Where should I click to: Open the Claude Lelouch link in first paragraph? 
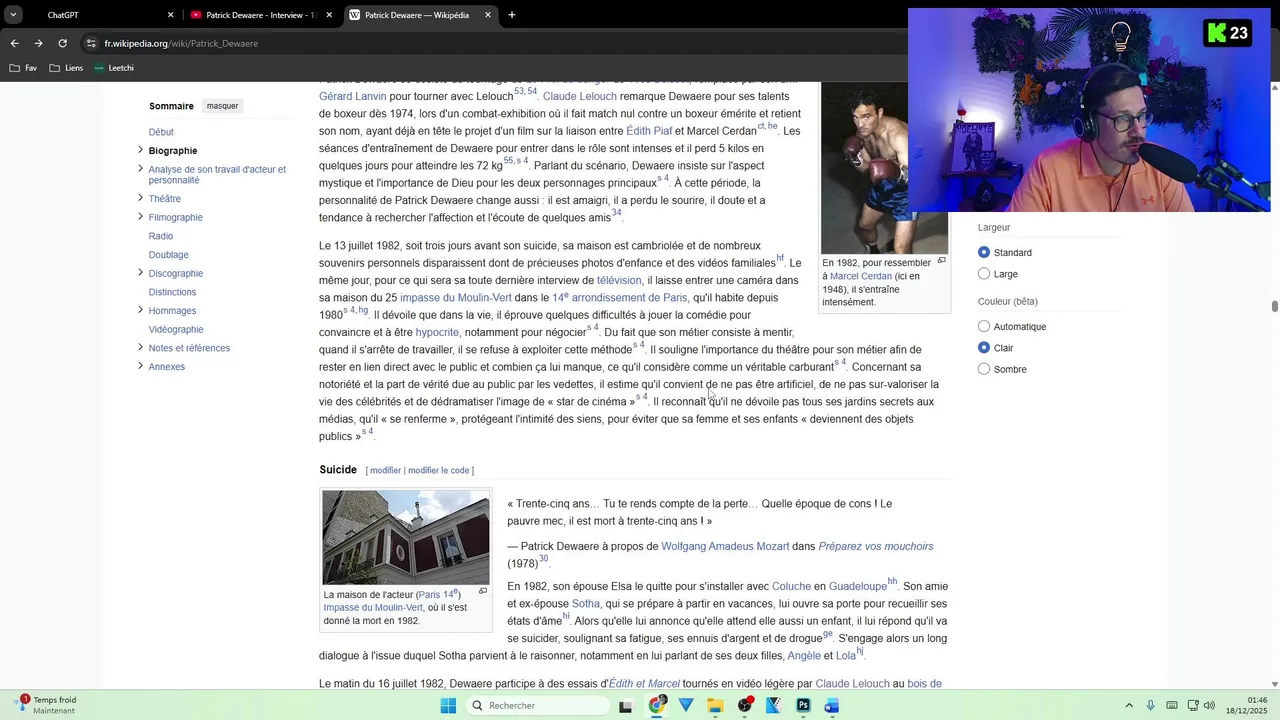coord(579,96)
